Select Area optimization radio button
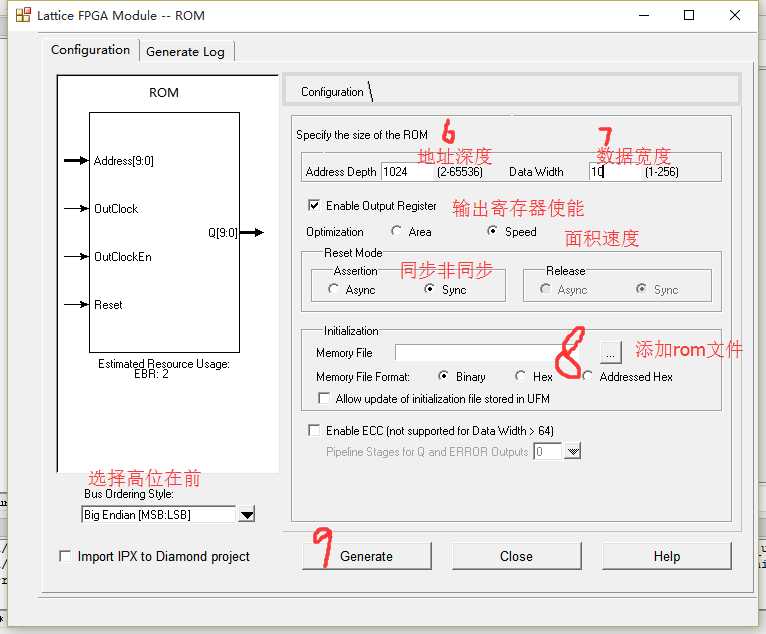 [396, 231]
